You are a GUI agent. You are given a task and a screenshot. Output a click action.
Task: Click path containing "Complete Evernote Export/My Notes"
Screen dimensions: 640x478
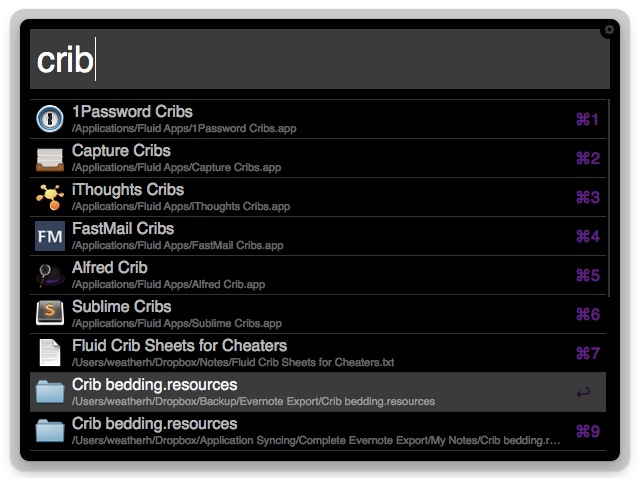tap(316, 440)
